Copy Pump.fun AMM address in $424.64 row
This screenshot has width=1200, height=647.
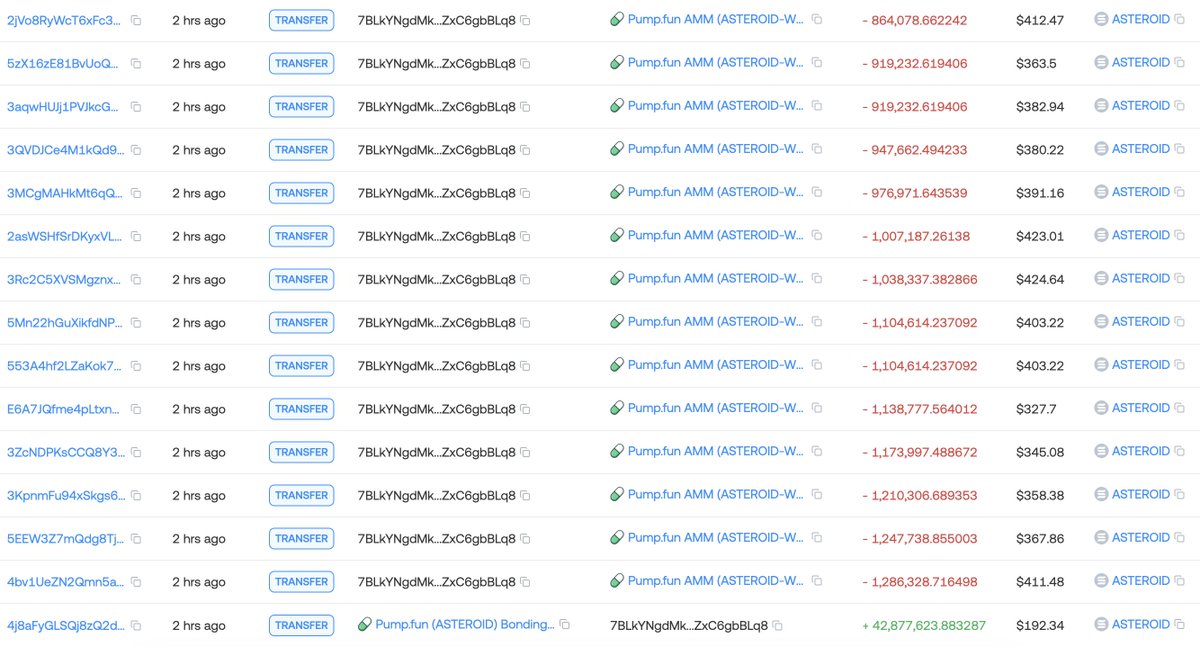click(817, 278)
